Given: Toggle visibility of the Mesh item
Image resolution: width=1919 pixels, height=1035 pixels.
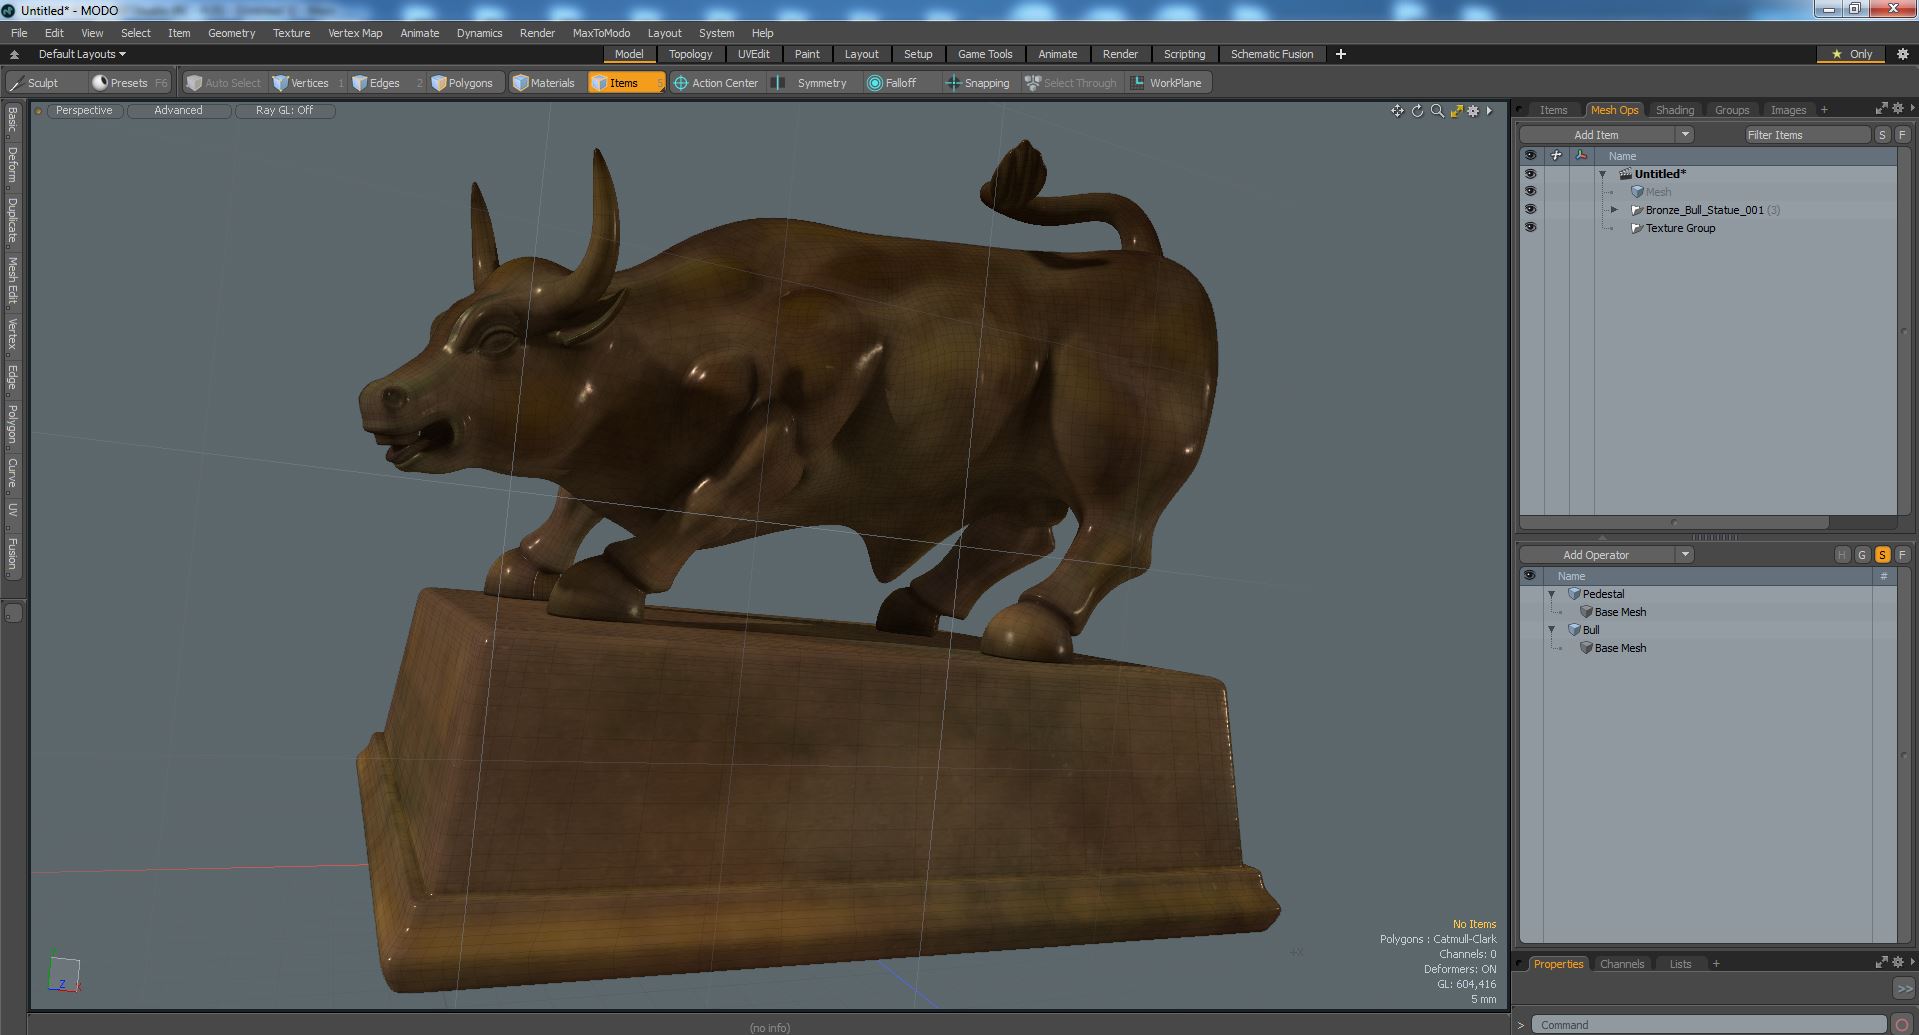Looking at the screenshot, I should pyautogui.click(x=1530, y=192).
